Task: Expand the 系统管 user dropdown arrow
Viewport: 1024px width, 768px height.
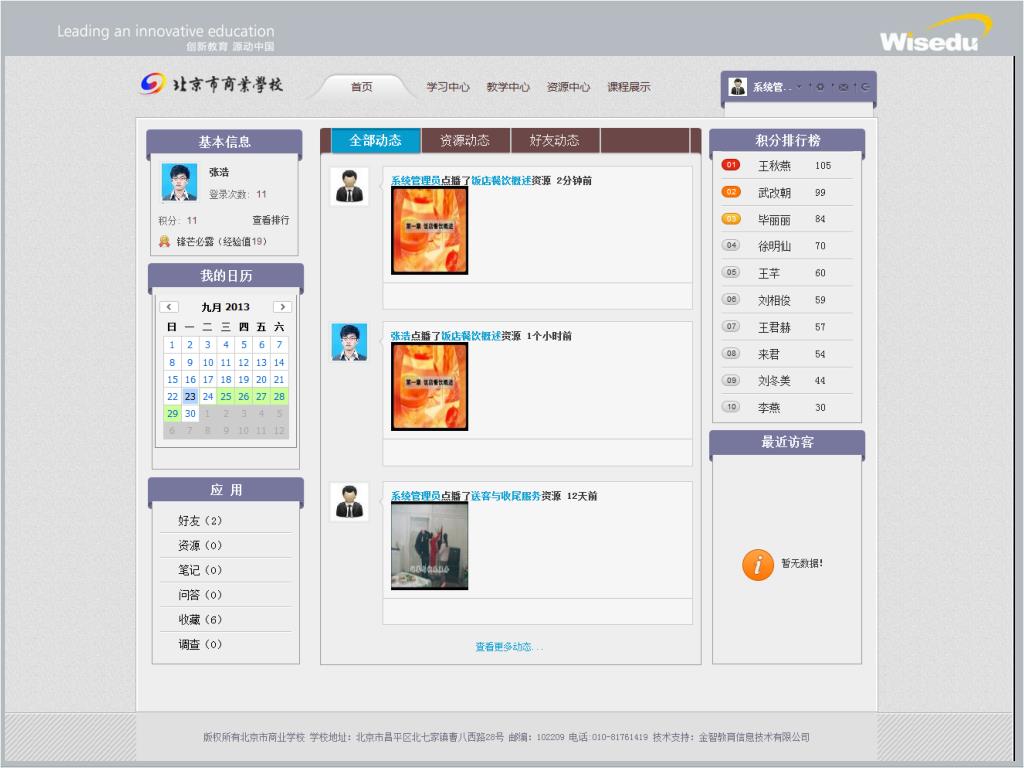Action: (x=799, y=86)
